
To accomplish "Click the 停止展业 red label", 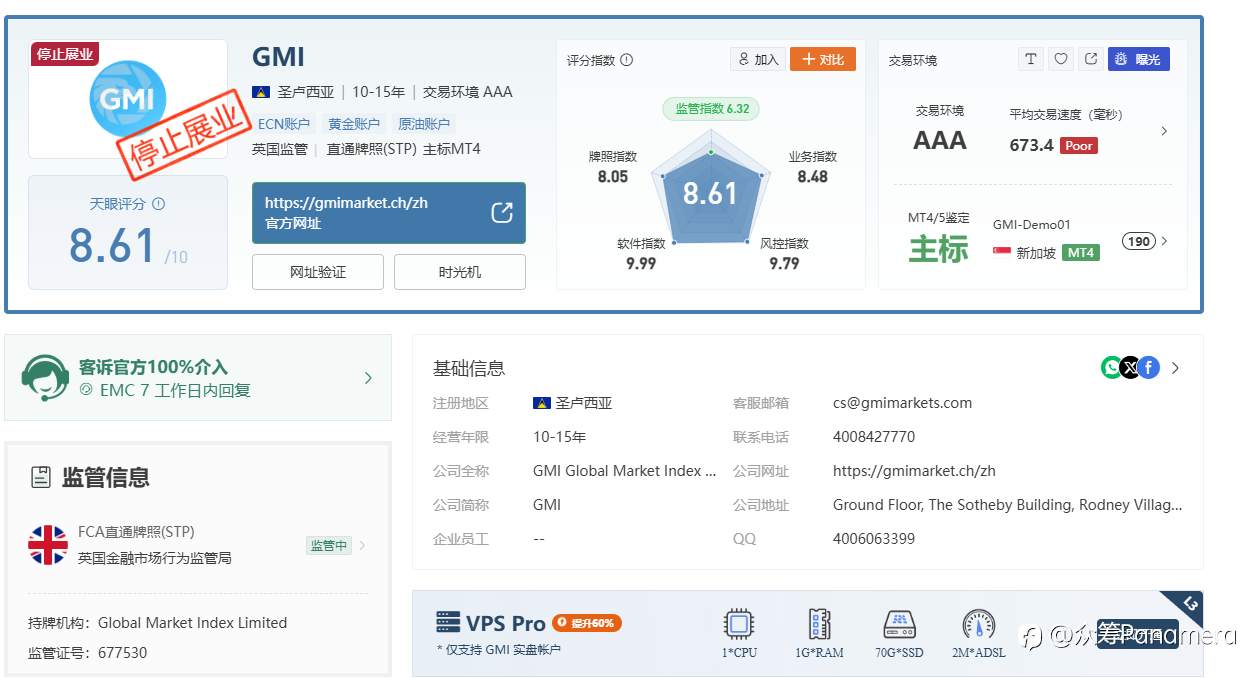I will click(65, 54).
